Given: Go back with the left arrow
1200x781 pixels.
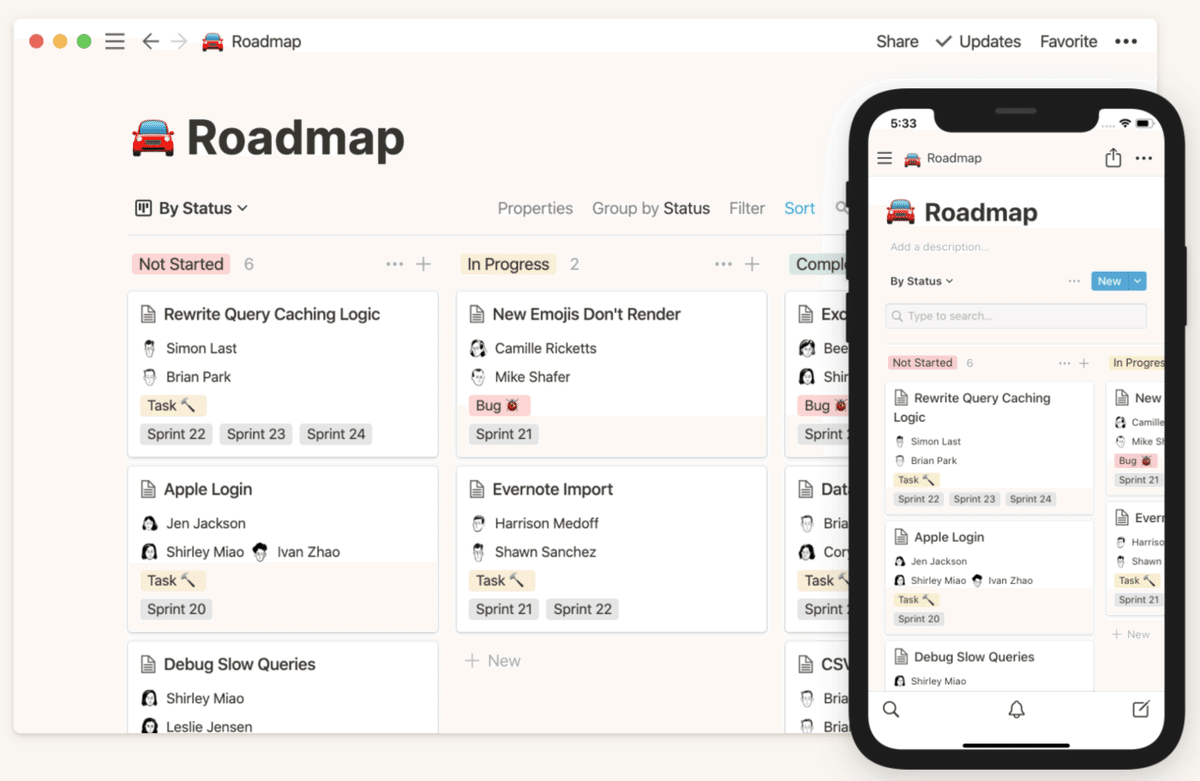Looking at the screenshot, I should (x=150, y=41).
